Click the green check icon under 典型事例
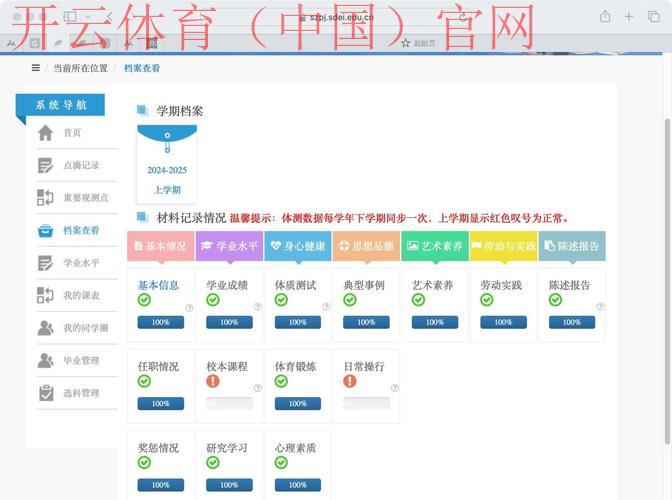 pyautogui.click(x=350, y=300)
